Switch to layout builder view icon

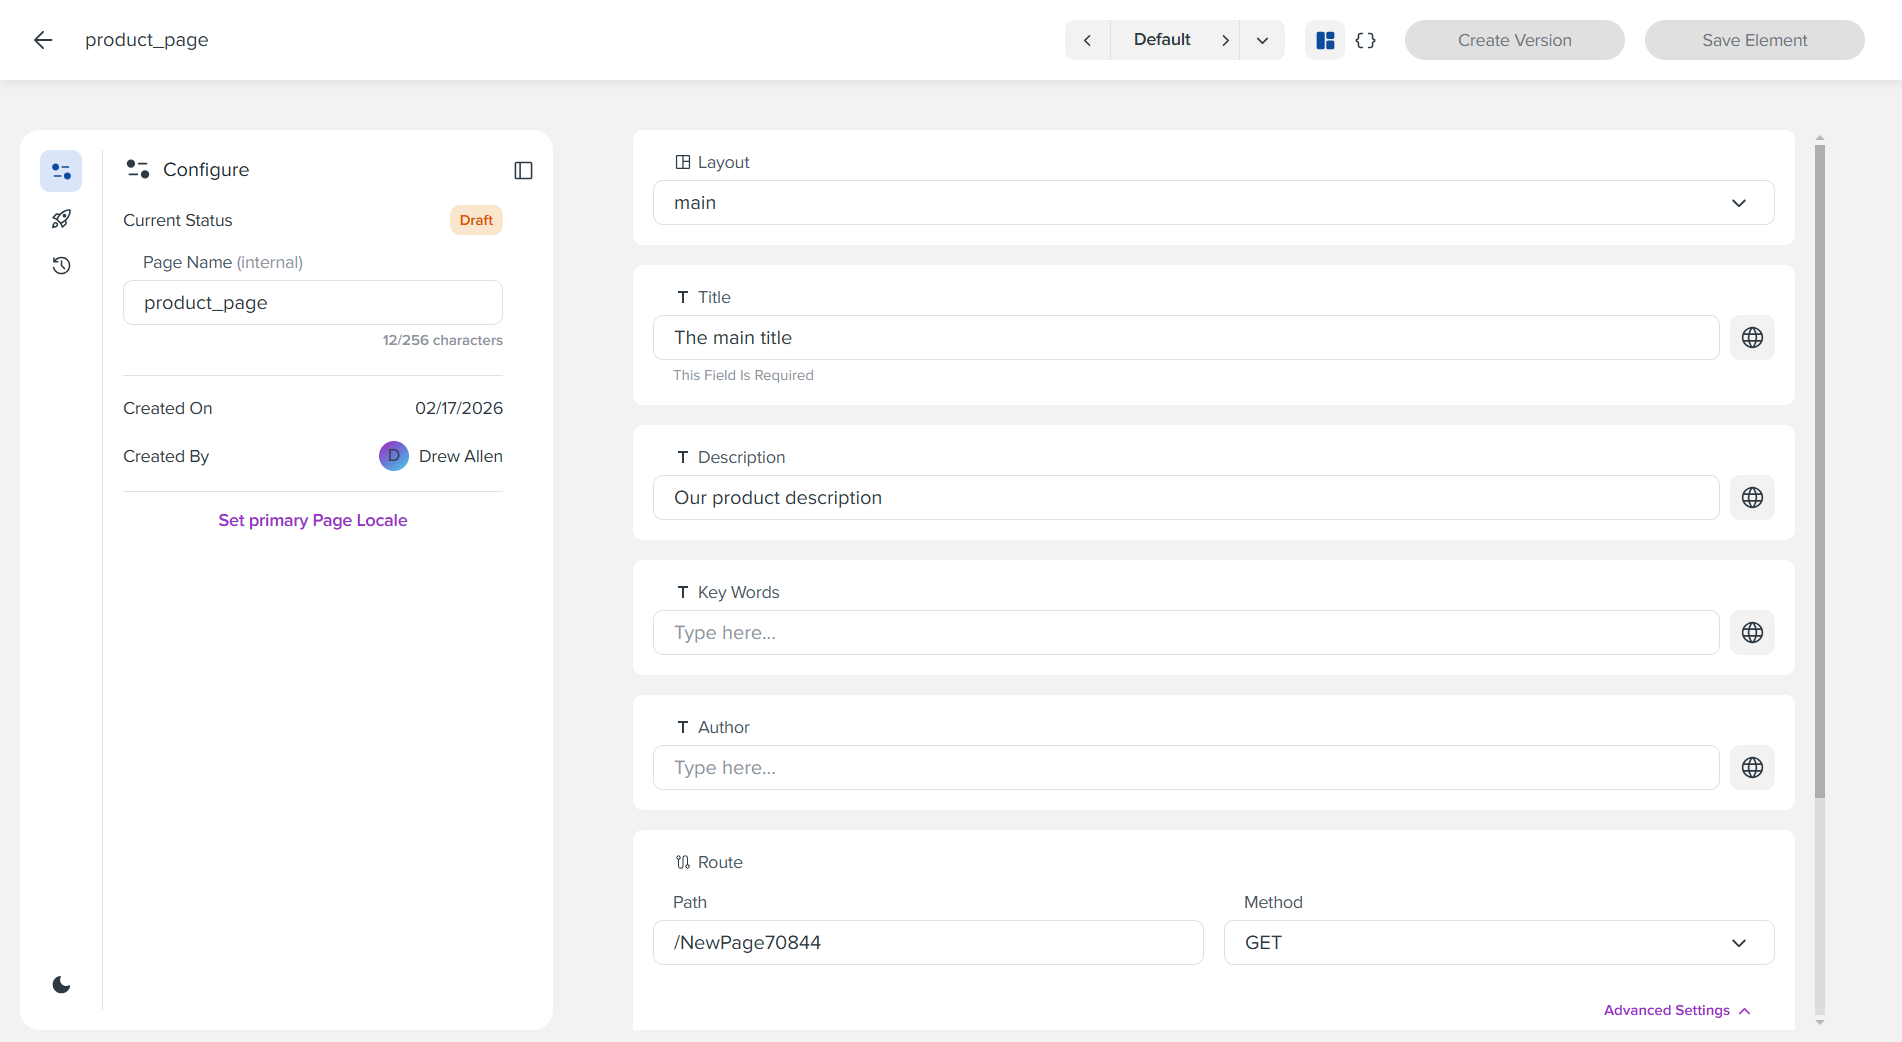click(1324, 40)
